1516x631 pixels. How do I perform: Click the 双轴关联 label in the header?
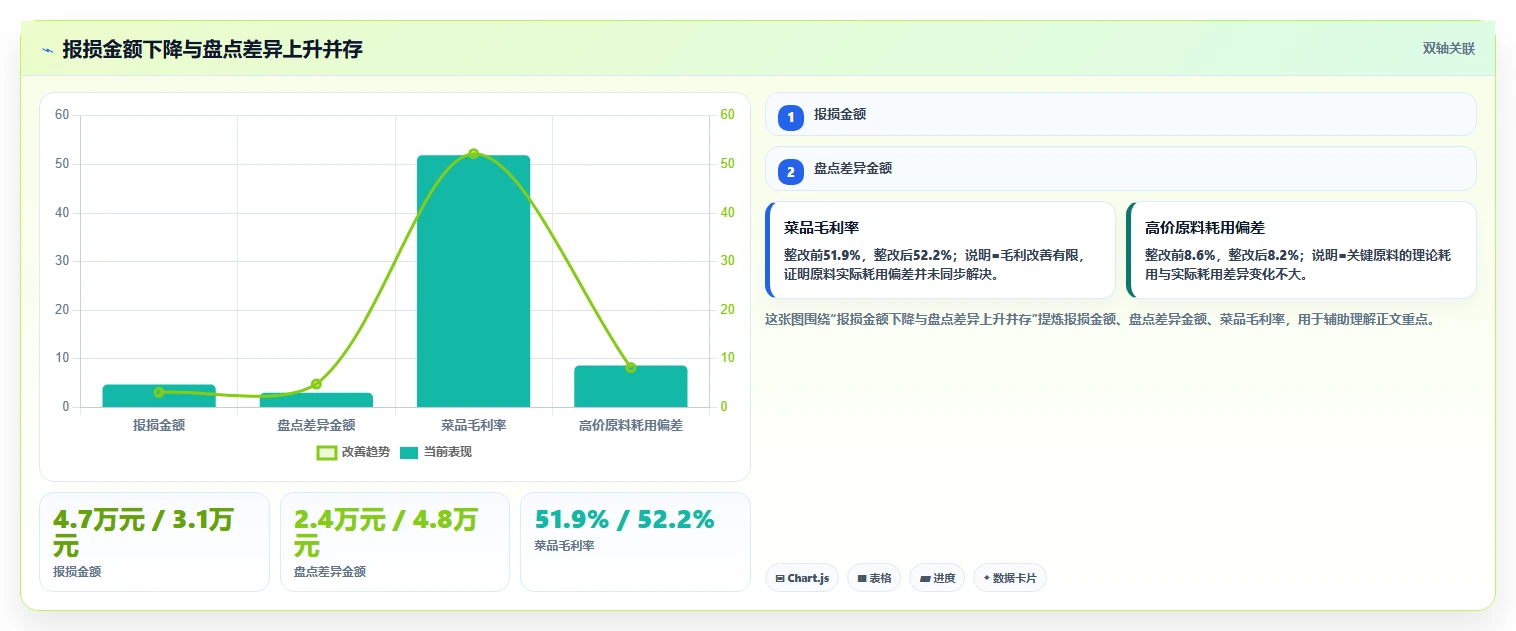(1449, 49)
